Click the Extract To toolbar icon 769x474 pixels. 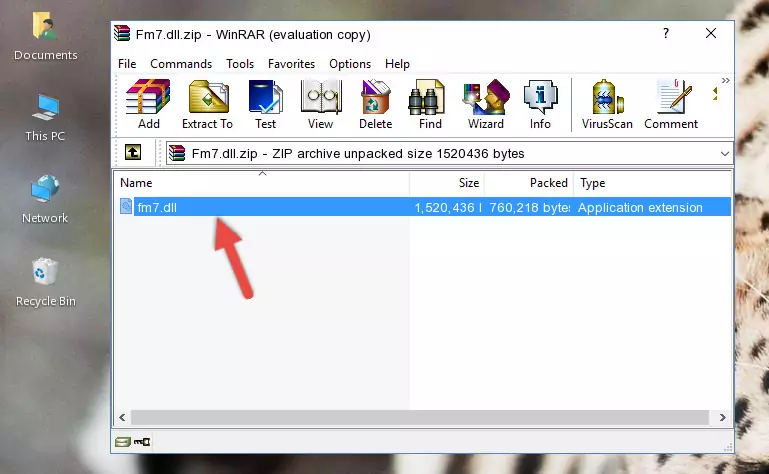[x=207, y=104]
